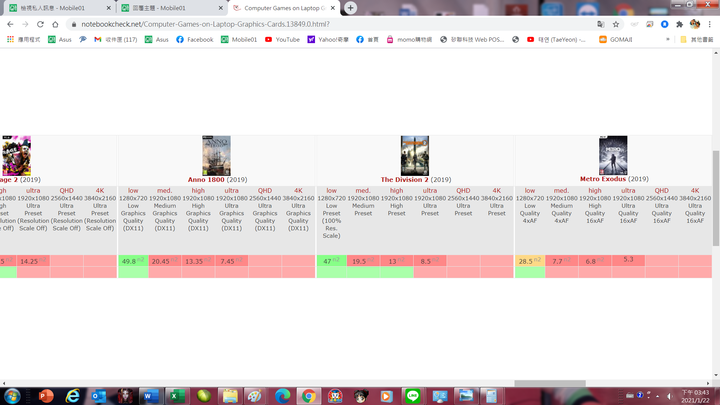720x405 pixels.
Task: Reload the notebookcheck page
Action: pyautogui.click(x=40, y=24)
